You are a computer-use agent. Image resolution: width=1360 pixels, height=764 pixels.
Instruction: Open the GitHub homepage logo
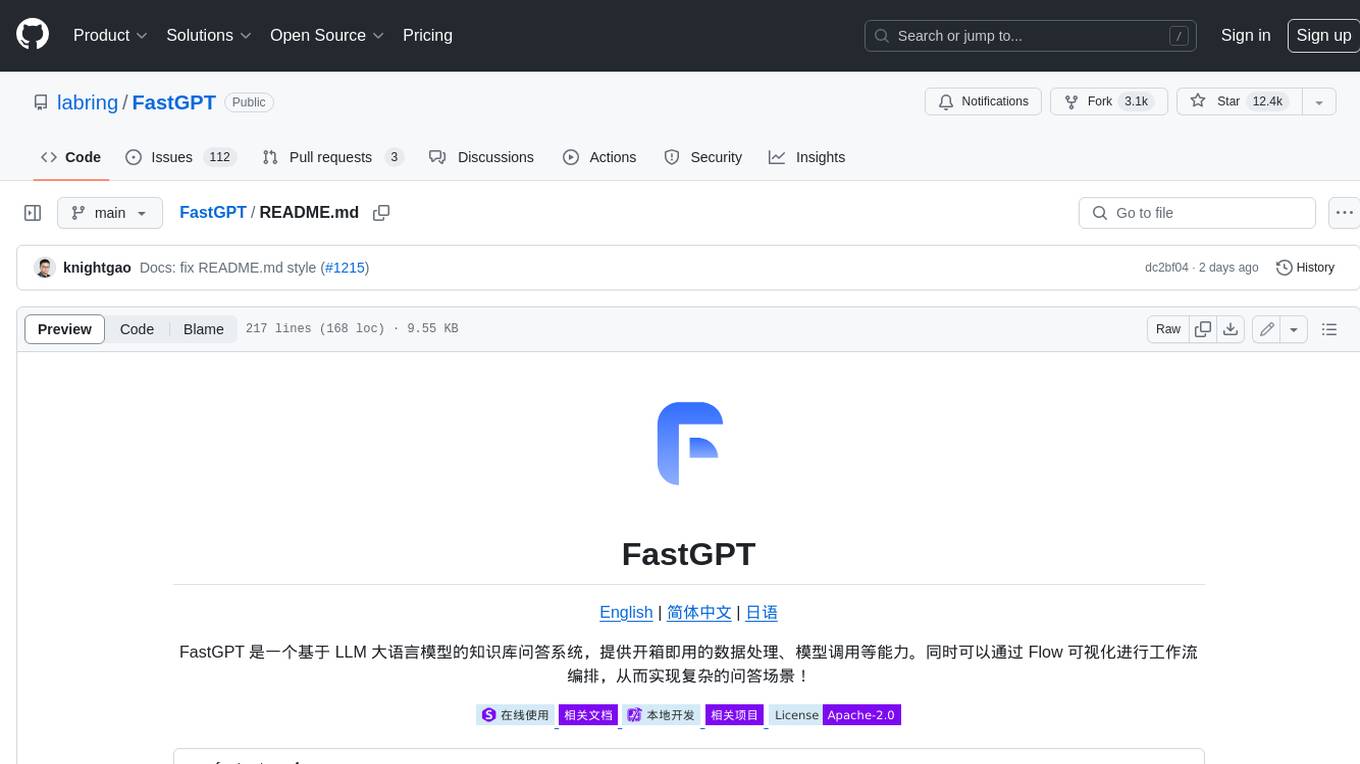pos(32,35)
